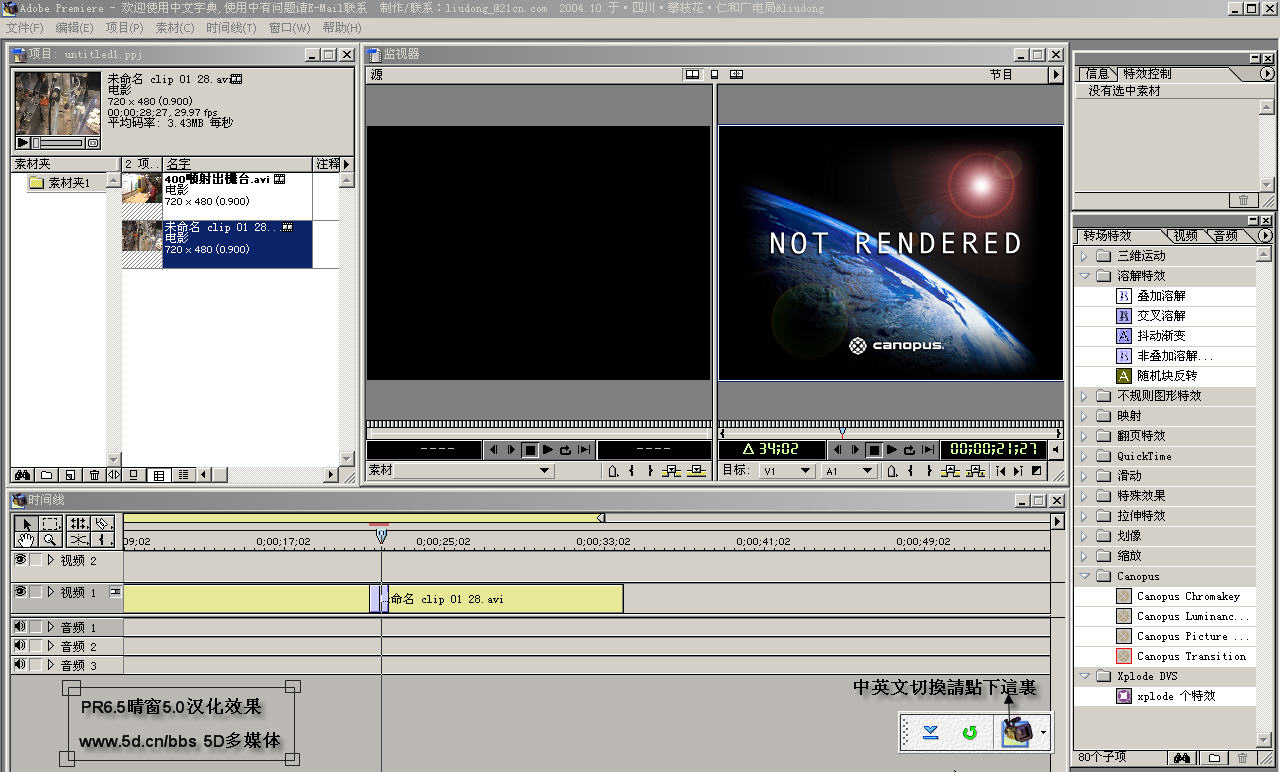Click the blue download arrow in floating toolbar
The height and width of the screenshot is (772, 1280).
pyautogui.click(x=930, y=733)
